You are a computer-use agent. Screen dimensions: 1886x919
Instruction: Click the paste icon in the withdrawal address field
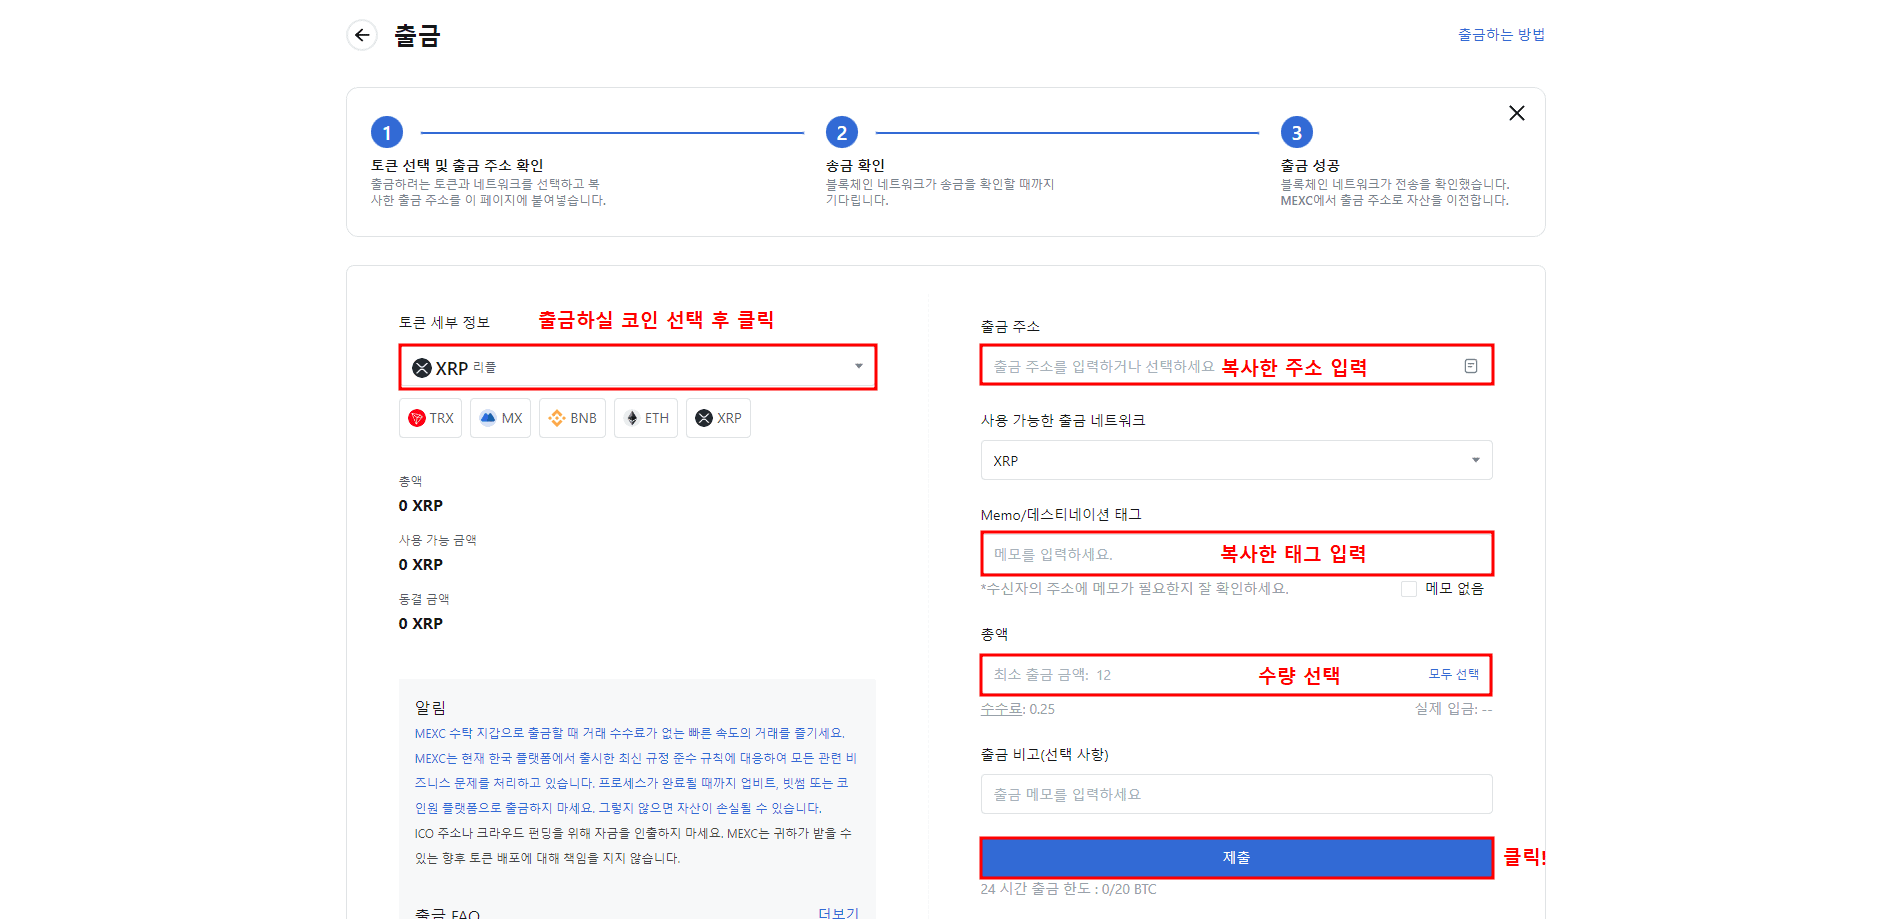point(1470,365)
